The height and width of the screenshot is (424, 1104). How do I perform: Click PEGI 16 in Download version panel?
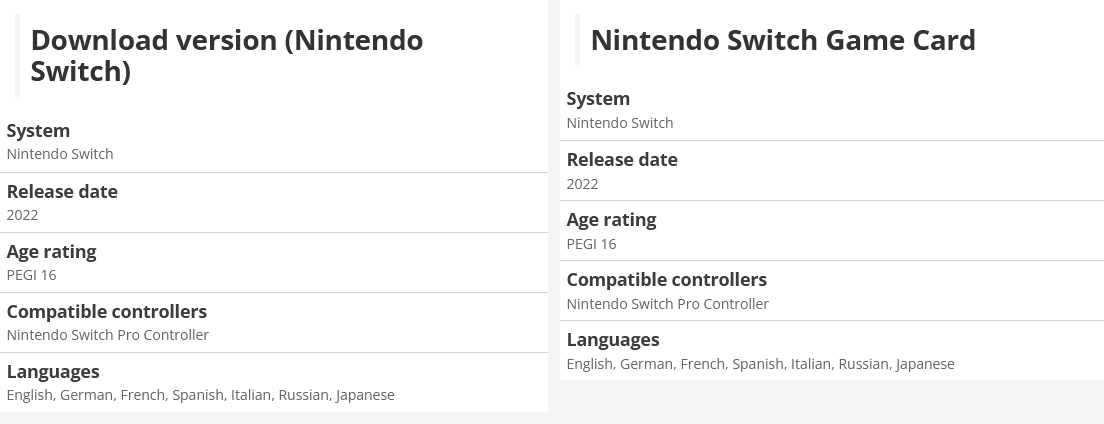[32, 275]
